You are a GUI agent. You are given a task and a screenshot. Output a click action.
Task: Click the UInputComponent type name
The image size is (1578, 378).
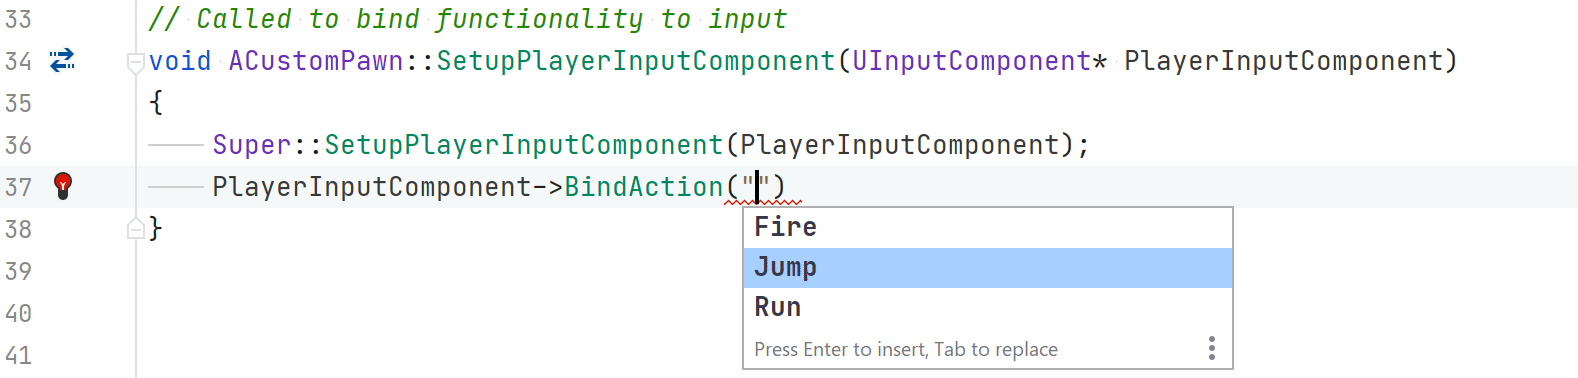(x=971, y=61)
